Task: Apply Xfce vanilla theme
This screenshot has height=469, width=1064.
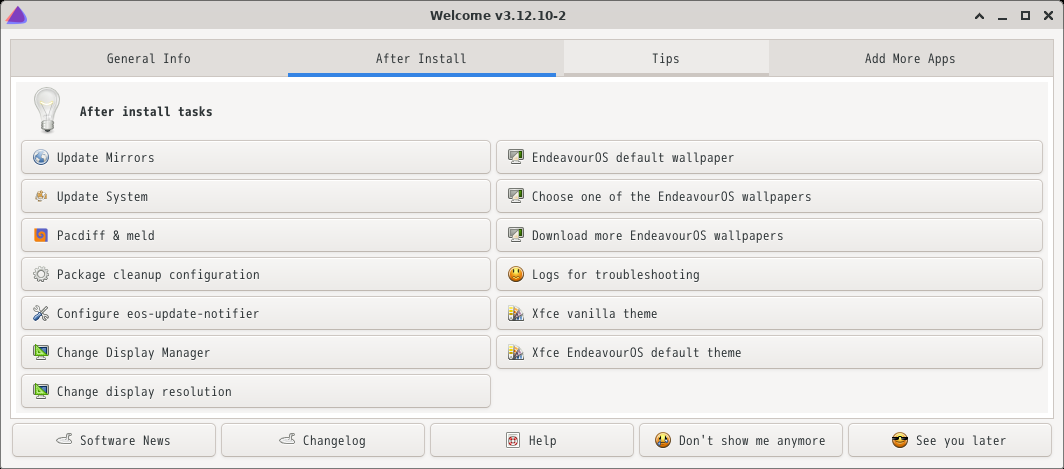Action: pyautogui.click(x=770, y=314)
